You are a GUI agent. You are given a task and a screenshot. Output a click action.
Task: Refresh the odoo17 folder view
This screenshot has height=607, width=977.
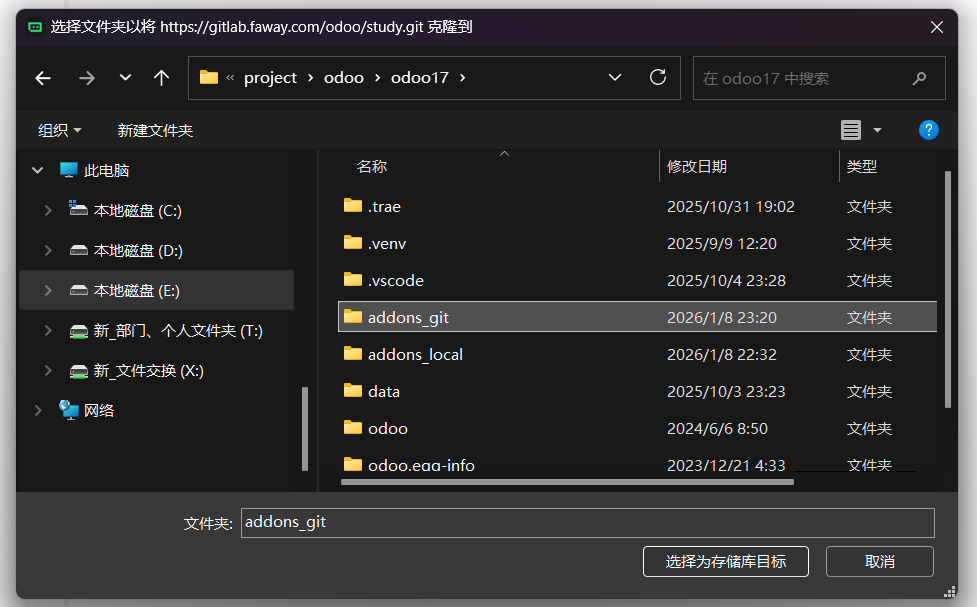tap(657, 78)
